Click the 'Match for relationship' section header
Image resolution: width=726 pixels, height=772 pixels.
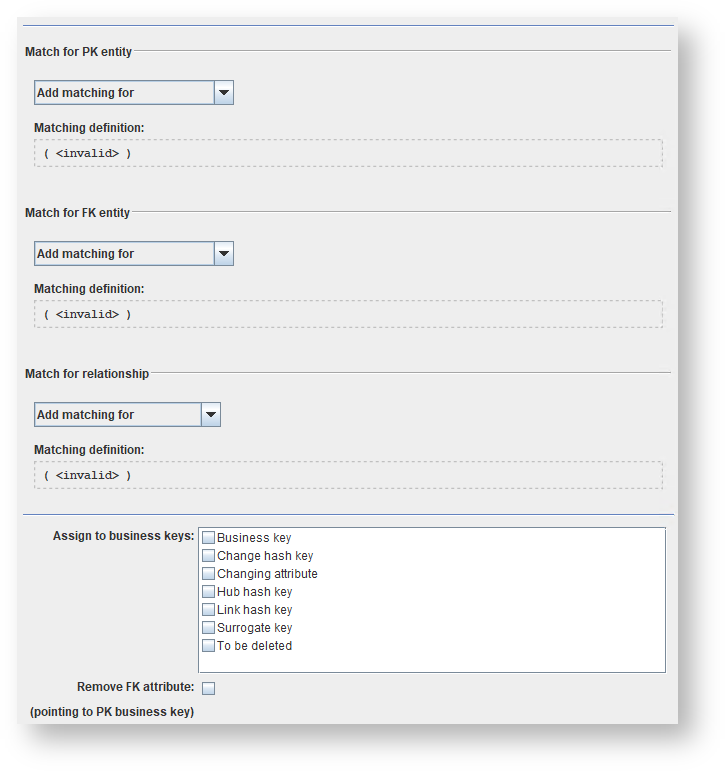tap(87, 374)
